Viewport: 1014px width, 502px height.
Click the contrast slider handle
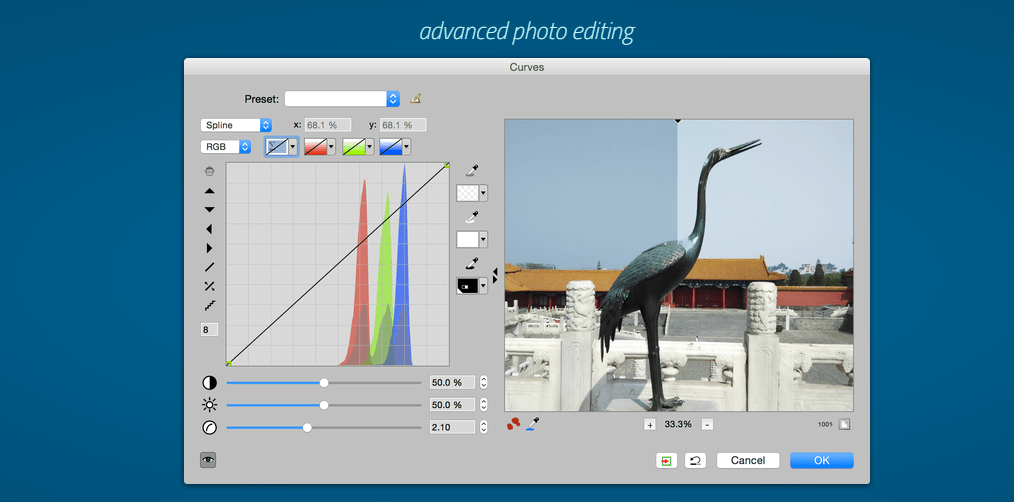point(324,382)
